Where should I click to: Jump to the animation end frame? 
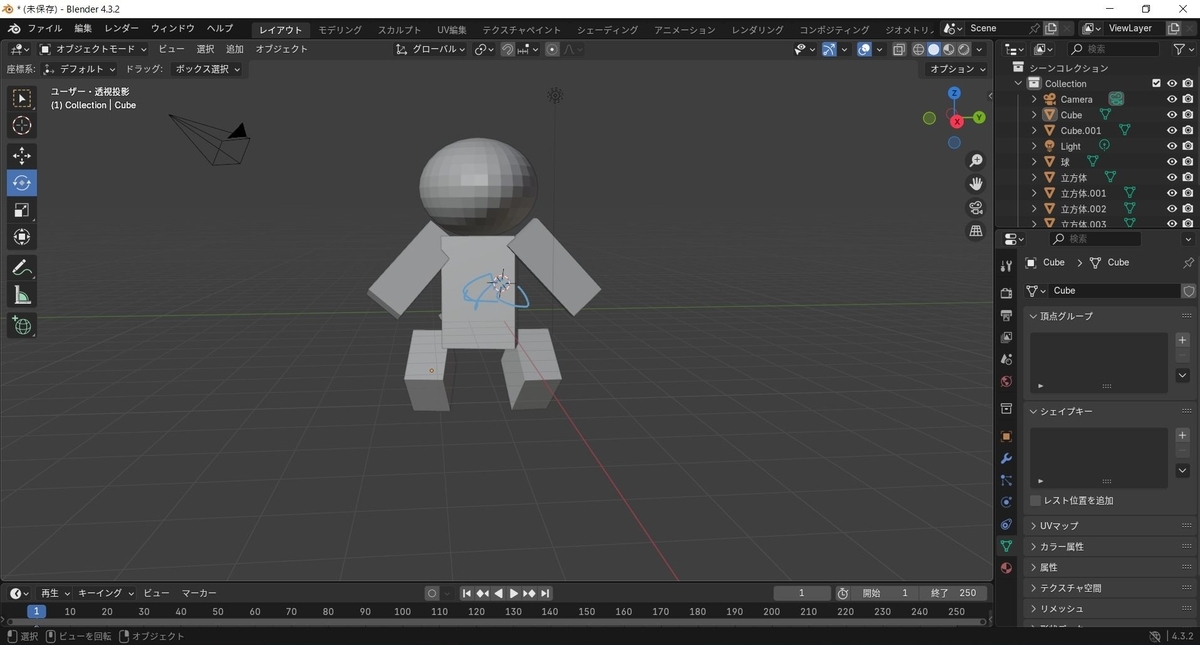[544, 593]
